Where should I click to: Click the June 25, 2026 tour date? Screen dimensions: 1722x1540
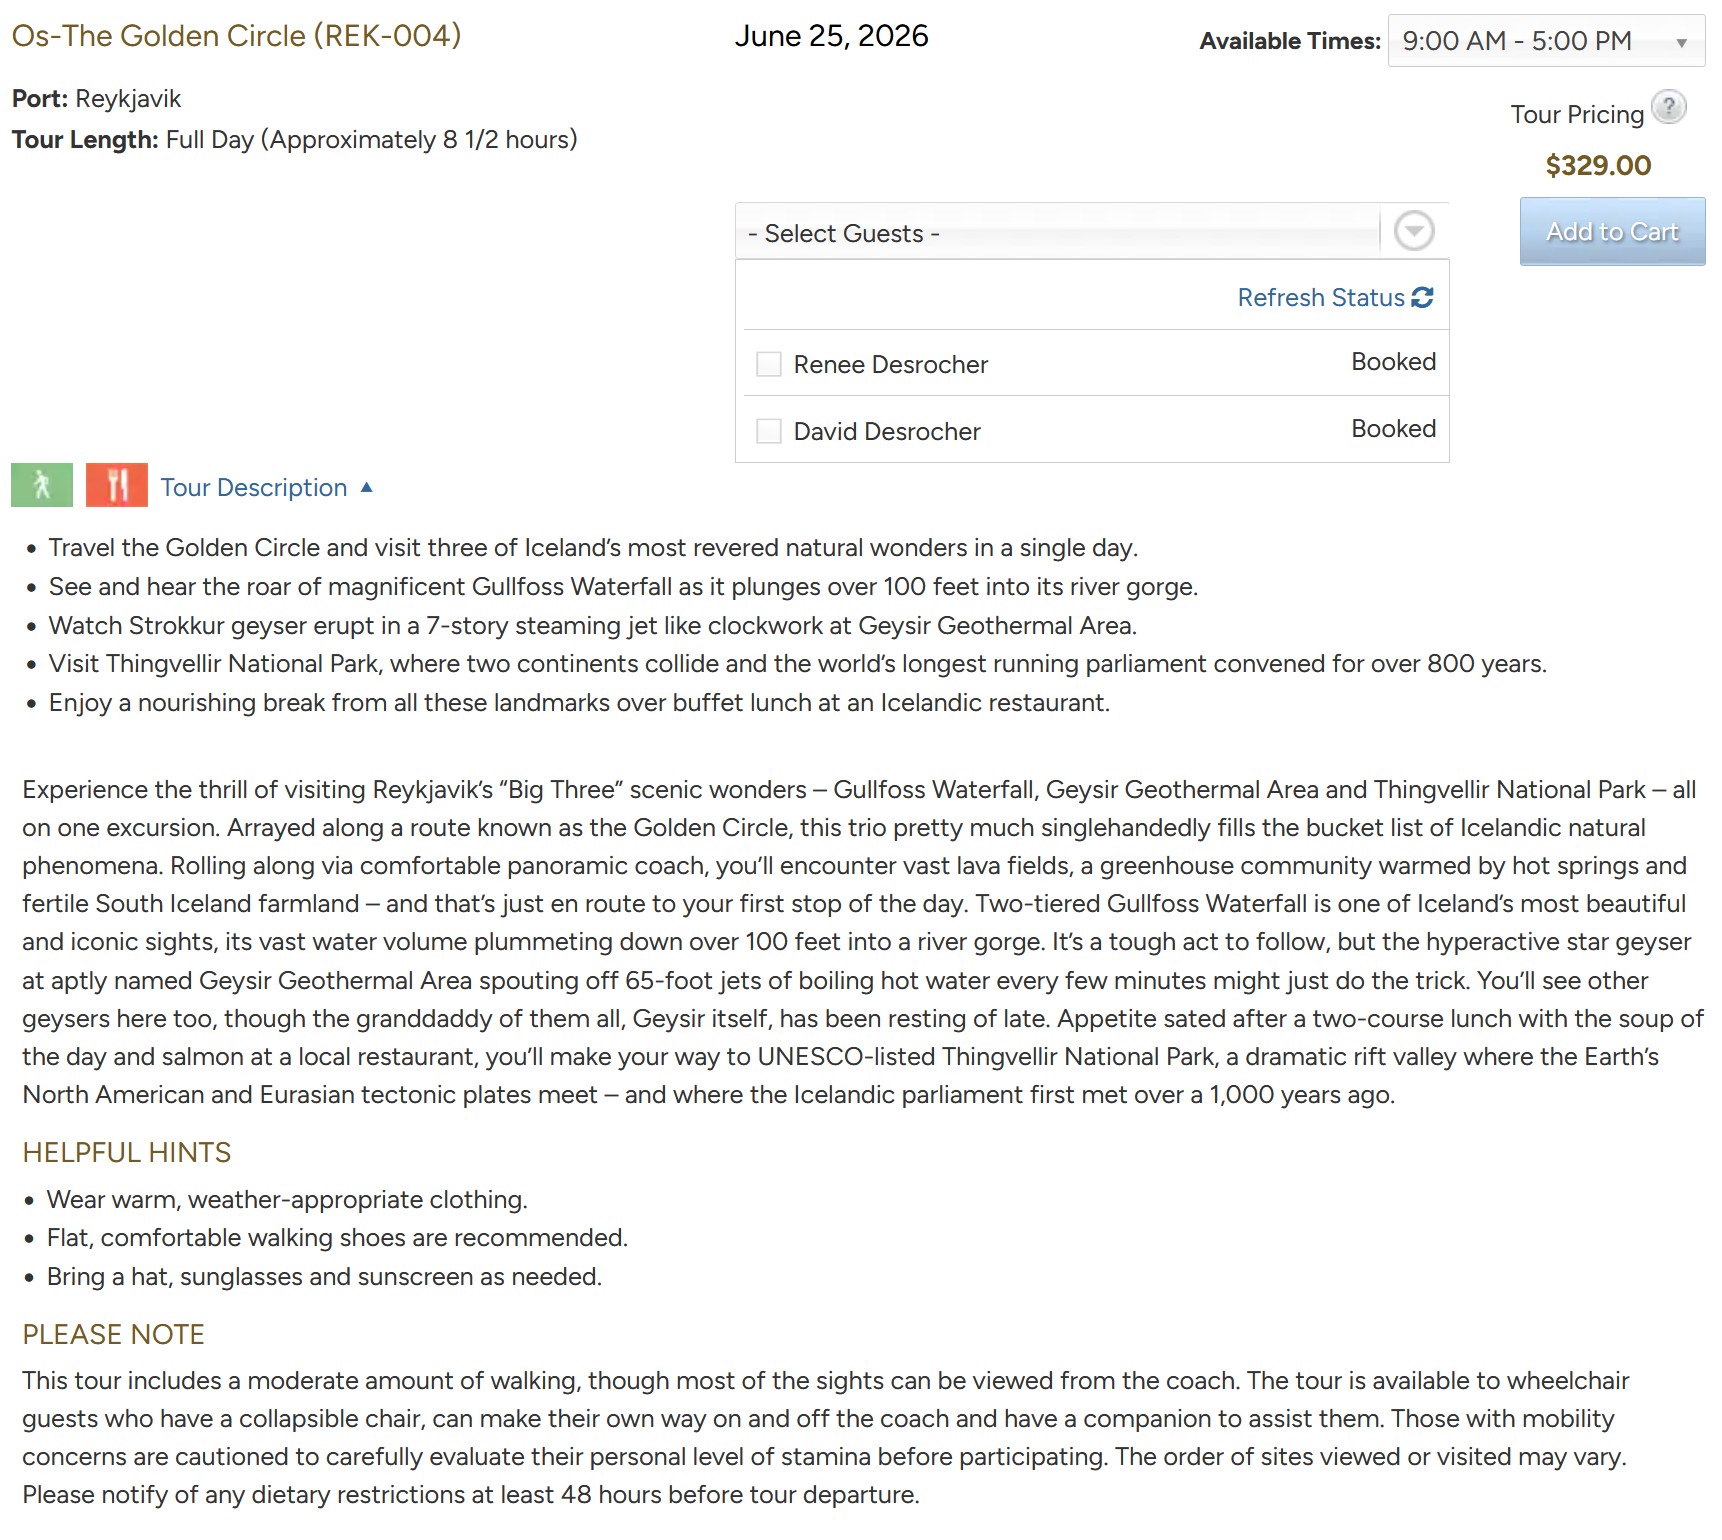coord(831,36)
